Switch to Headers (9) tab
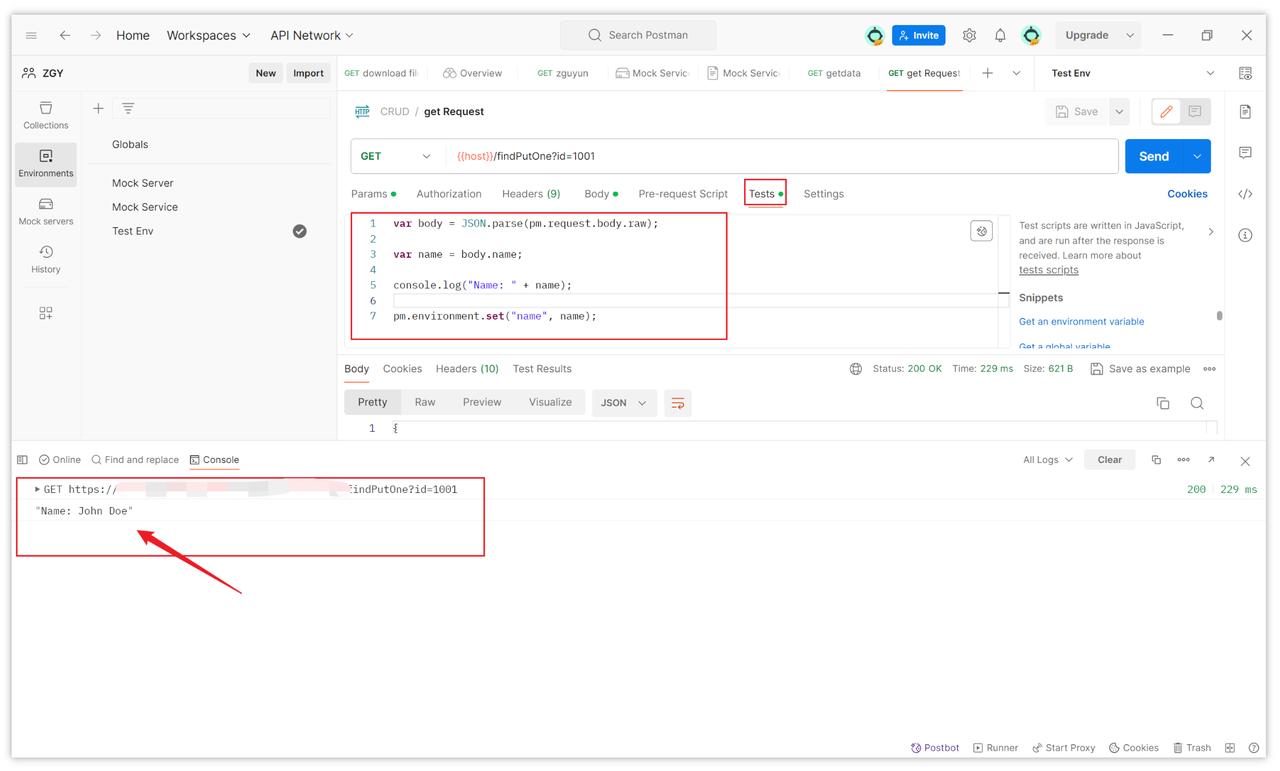The width and height of the screenshot is (1280, 771). pos(531,194)
